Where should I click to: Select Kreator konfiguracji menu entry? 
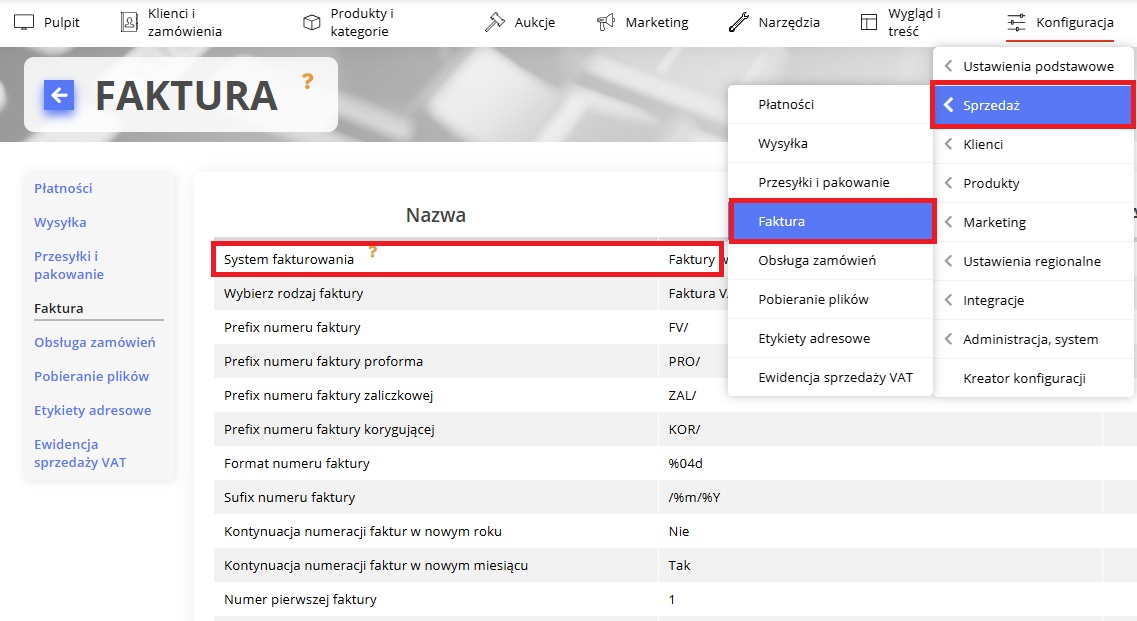(x=1033, y=378)
